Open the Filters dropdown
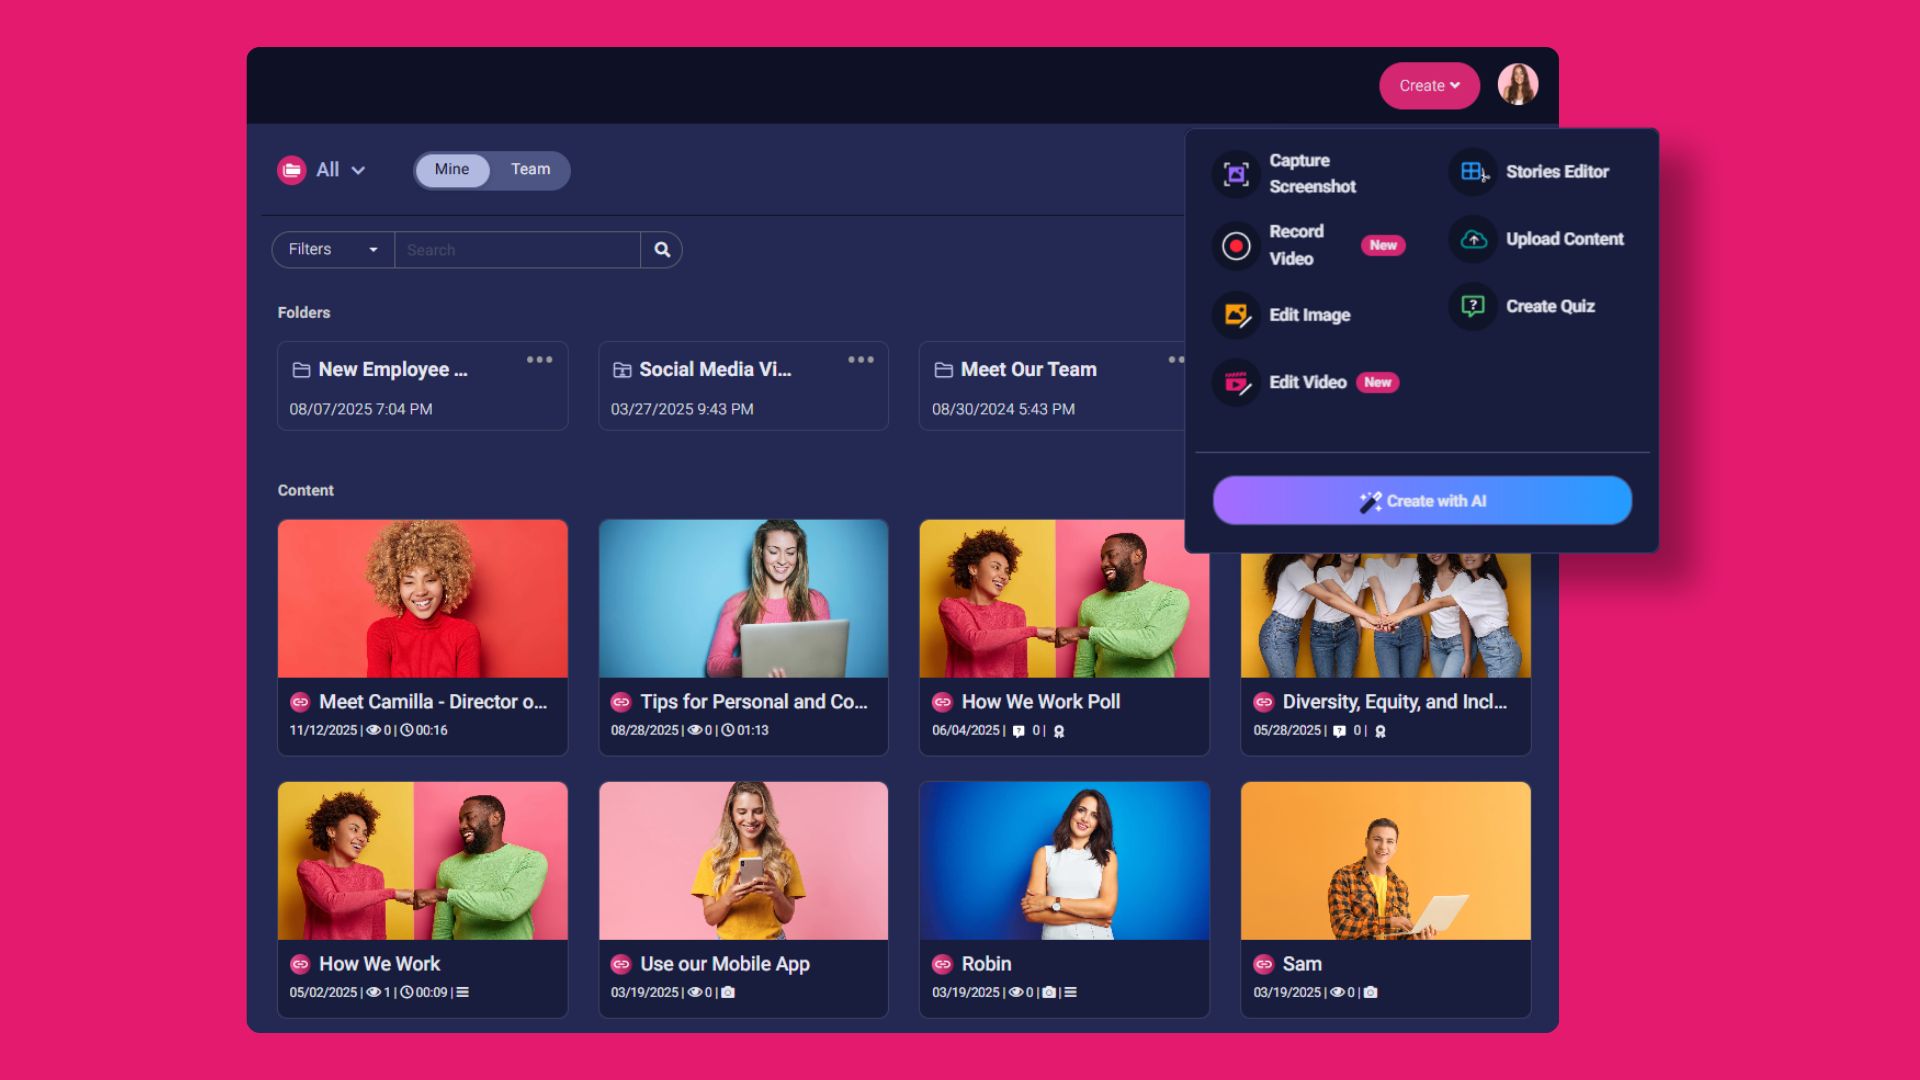 point(331,249)
